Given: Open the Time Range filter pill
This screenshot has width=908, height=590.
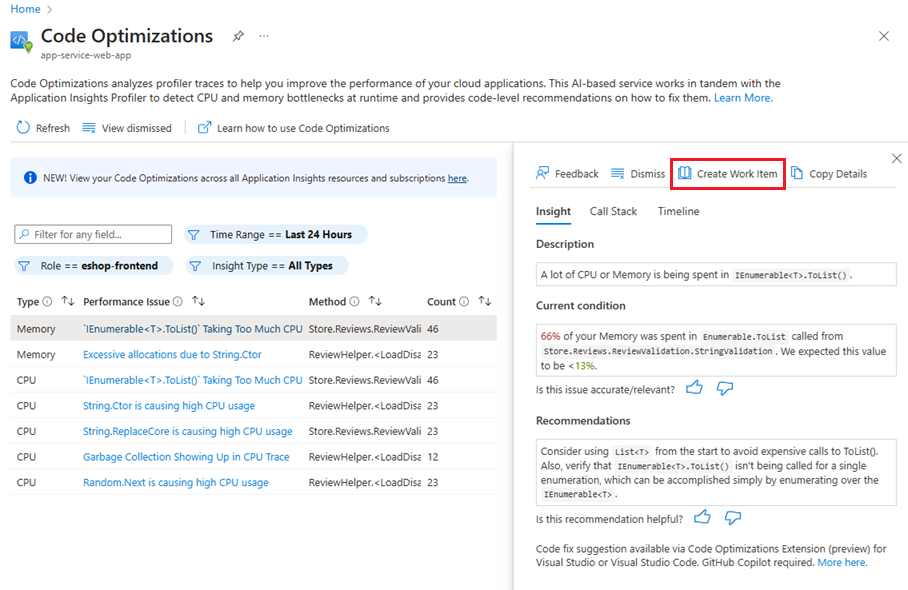Looking at the screenshot, I should (x=275, y=235).
